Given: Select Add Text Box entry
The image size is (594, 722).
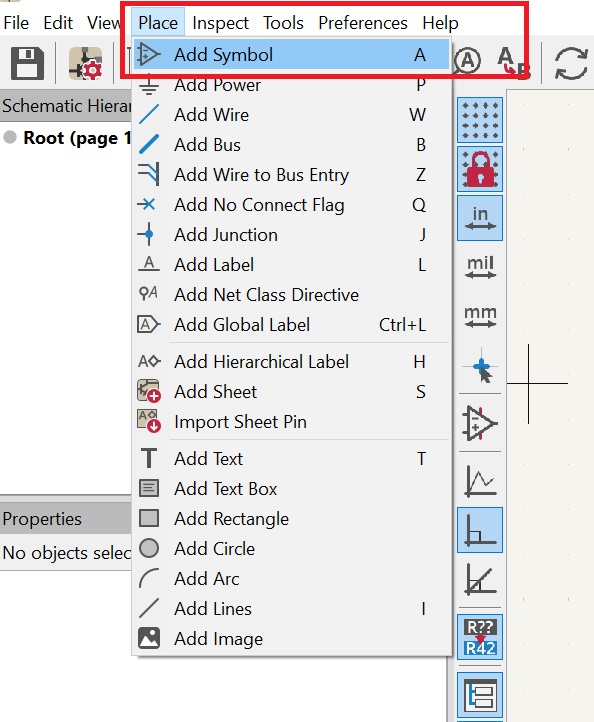Looking at the screenshot, I should 291,489.
